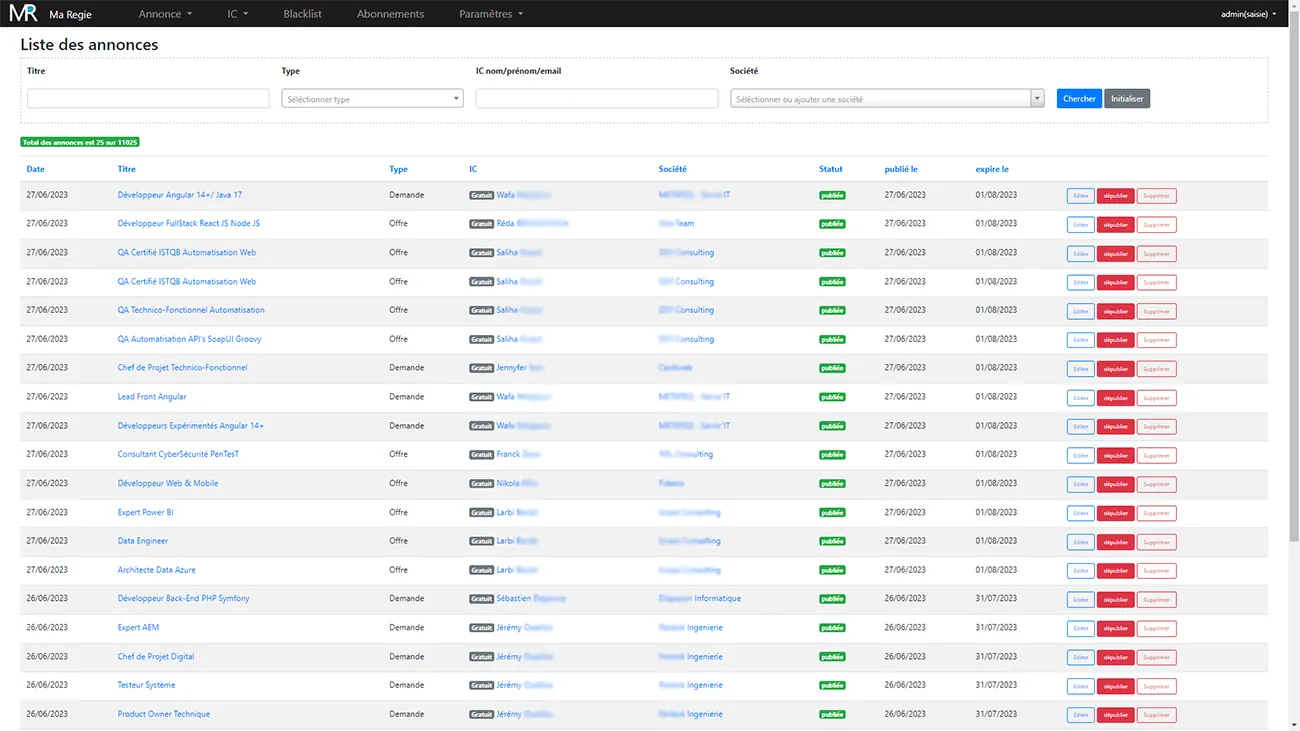This screenshot has height=731, width=1300.
Task: Go to the Blacklist page
Action: click(302, 14)
